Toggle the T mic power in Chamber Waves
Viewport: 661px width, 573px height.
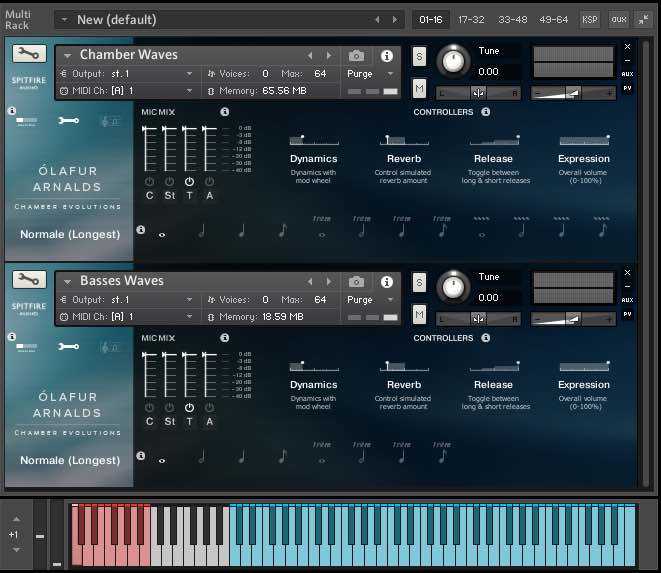coord(189,182)
